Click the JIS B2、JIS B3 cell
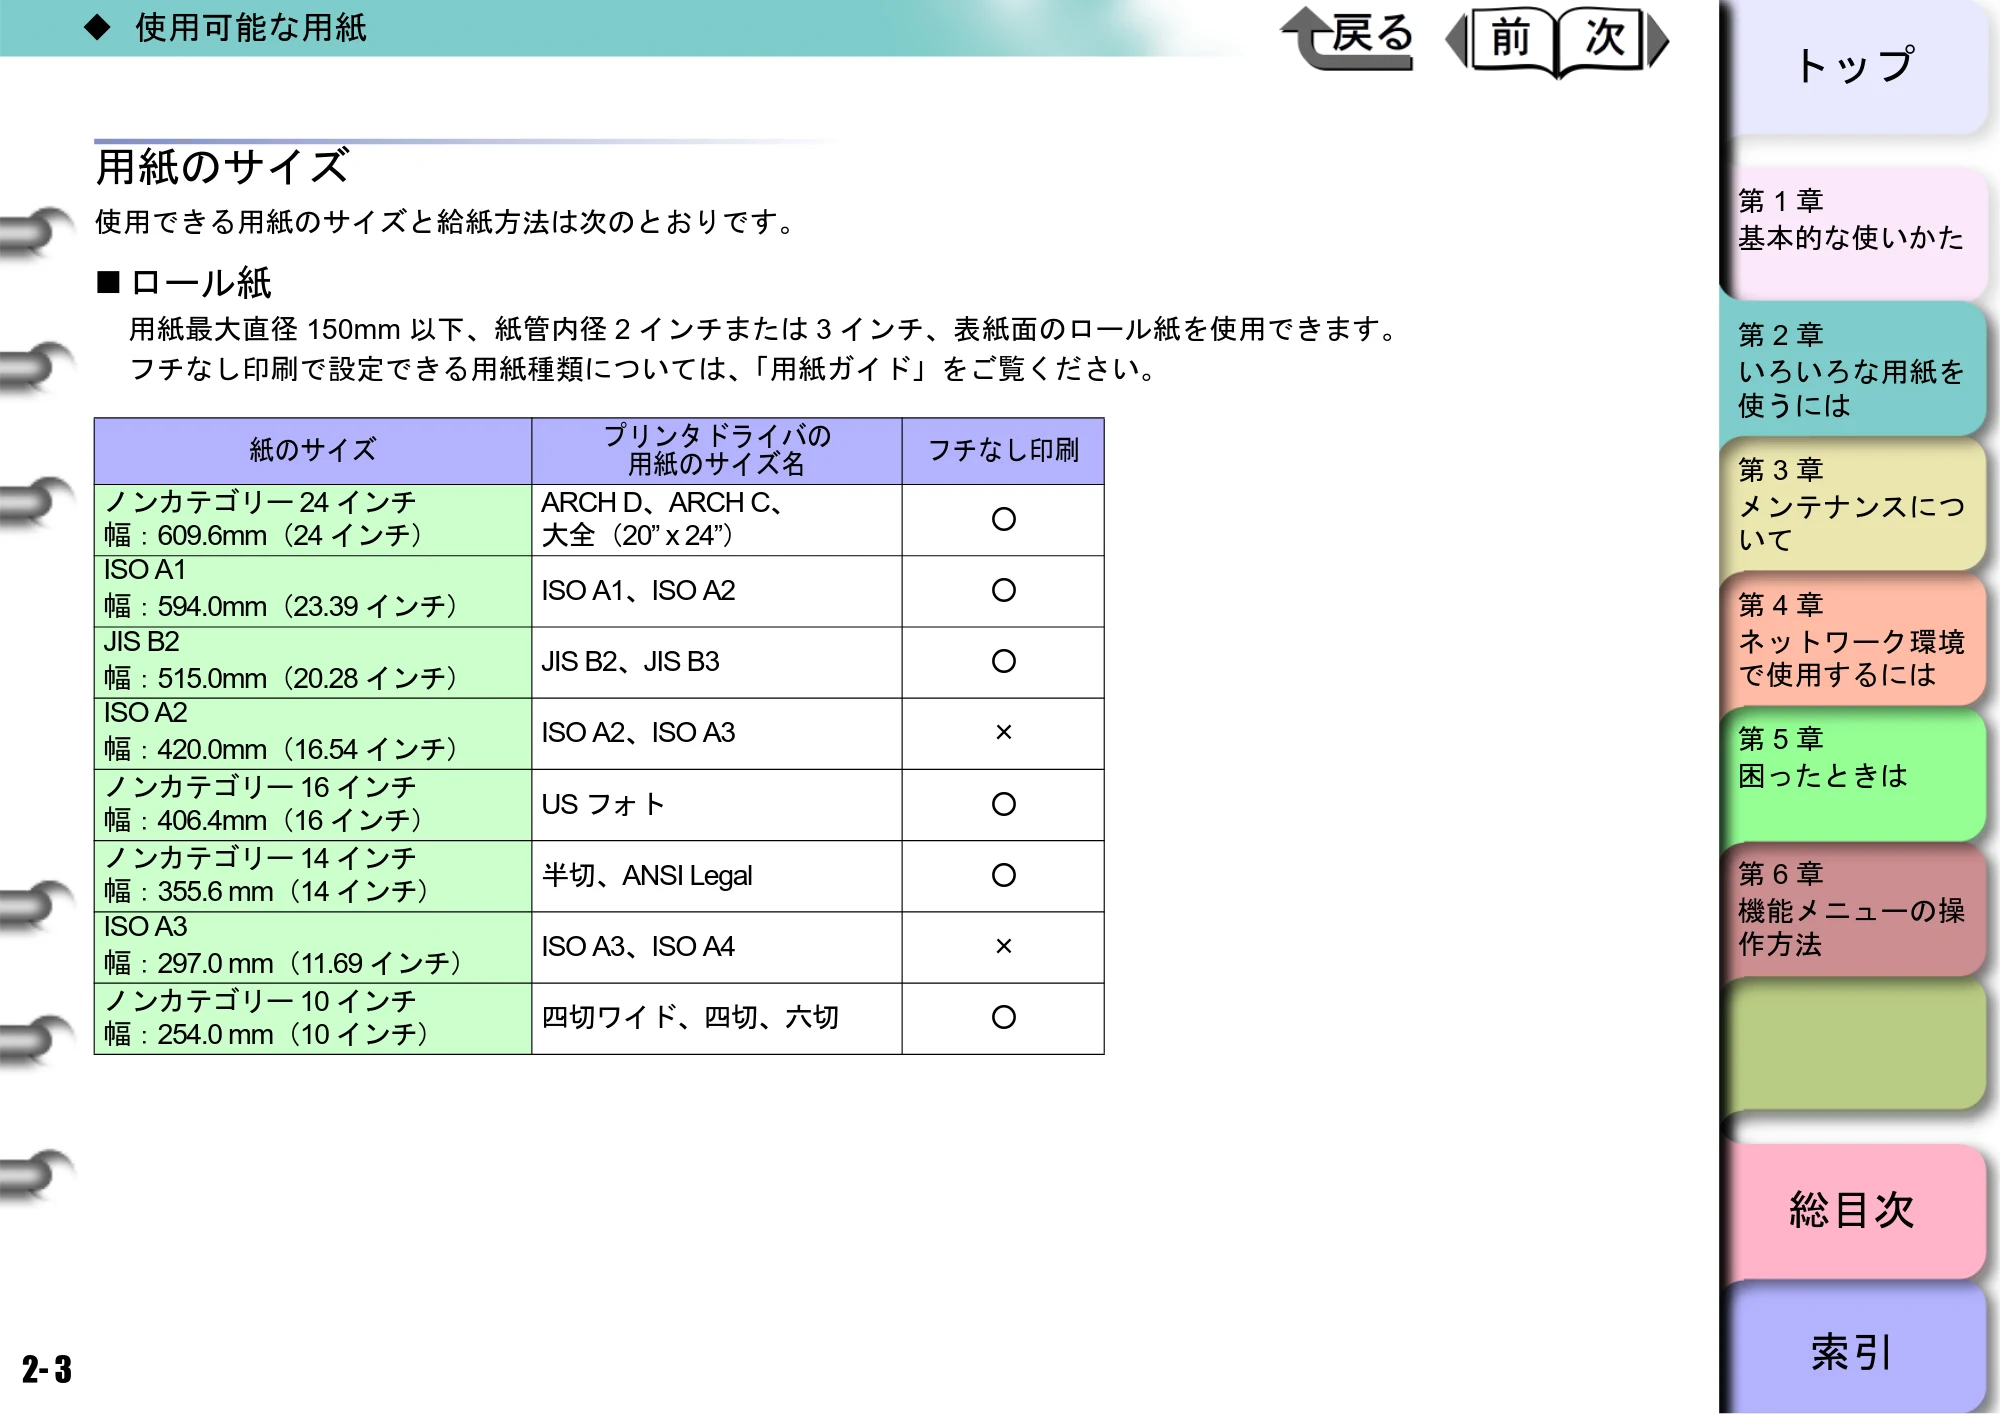The width and height of the screenshot is (2000, 1414). pos(717,662)
